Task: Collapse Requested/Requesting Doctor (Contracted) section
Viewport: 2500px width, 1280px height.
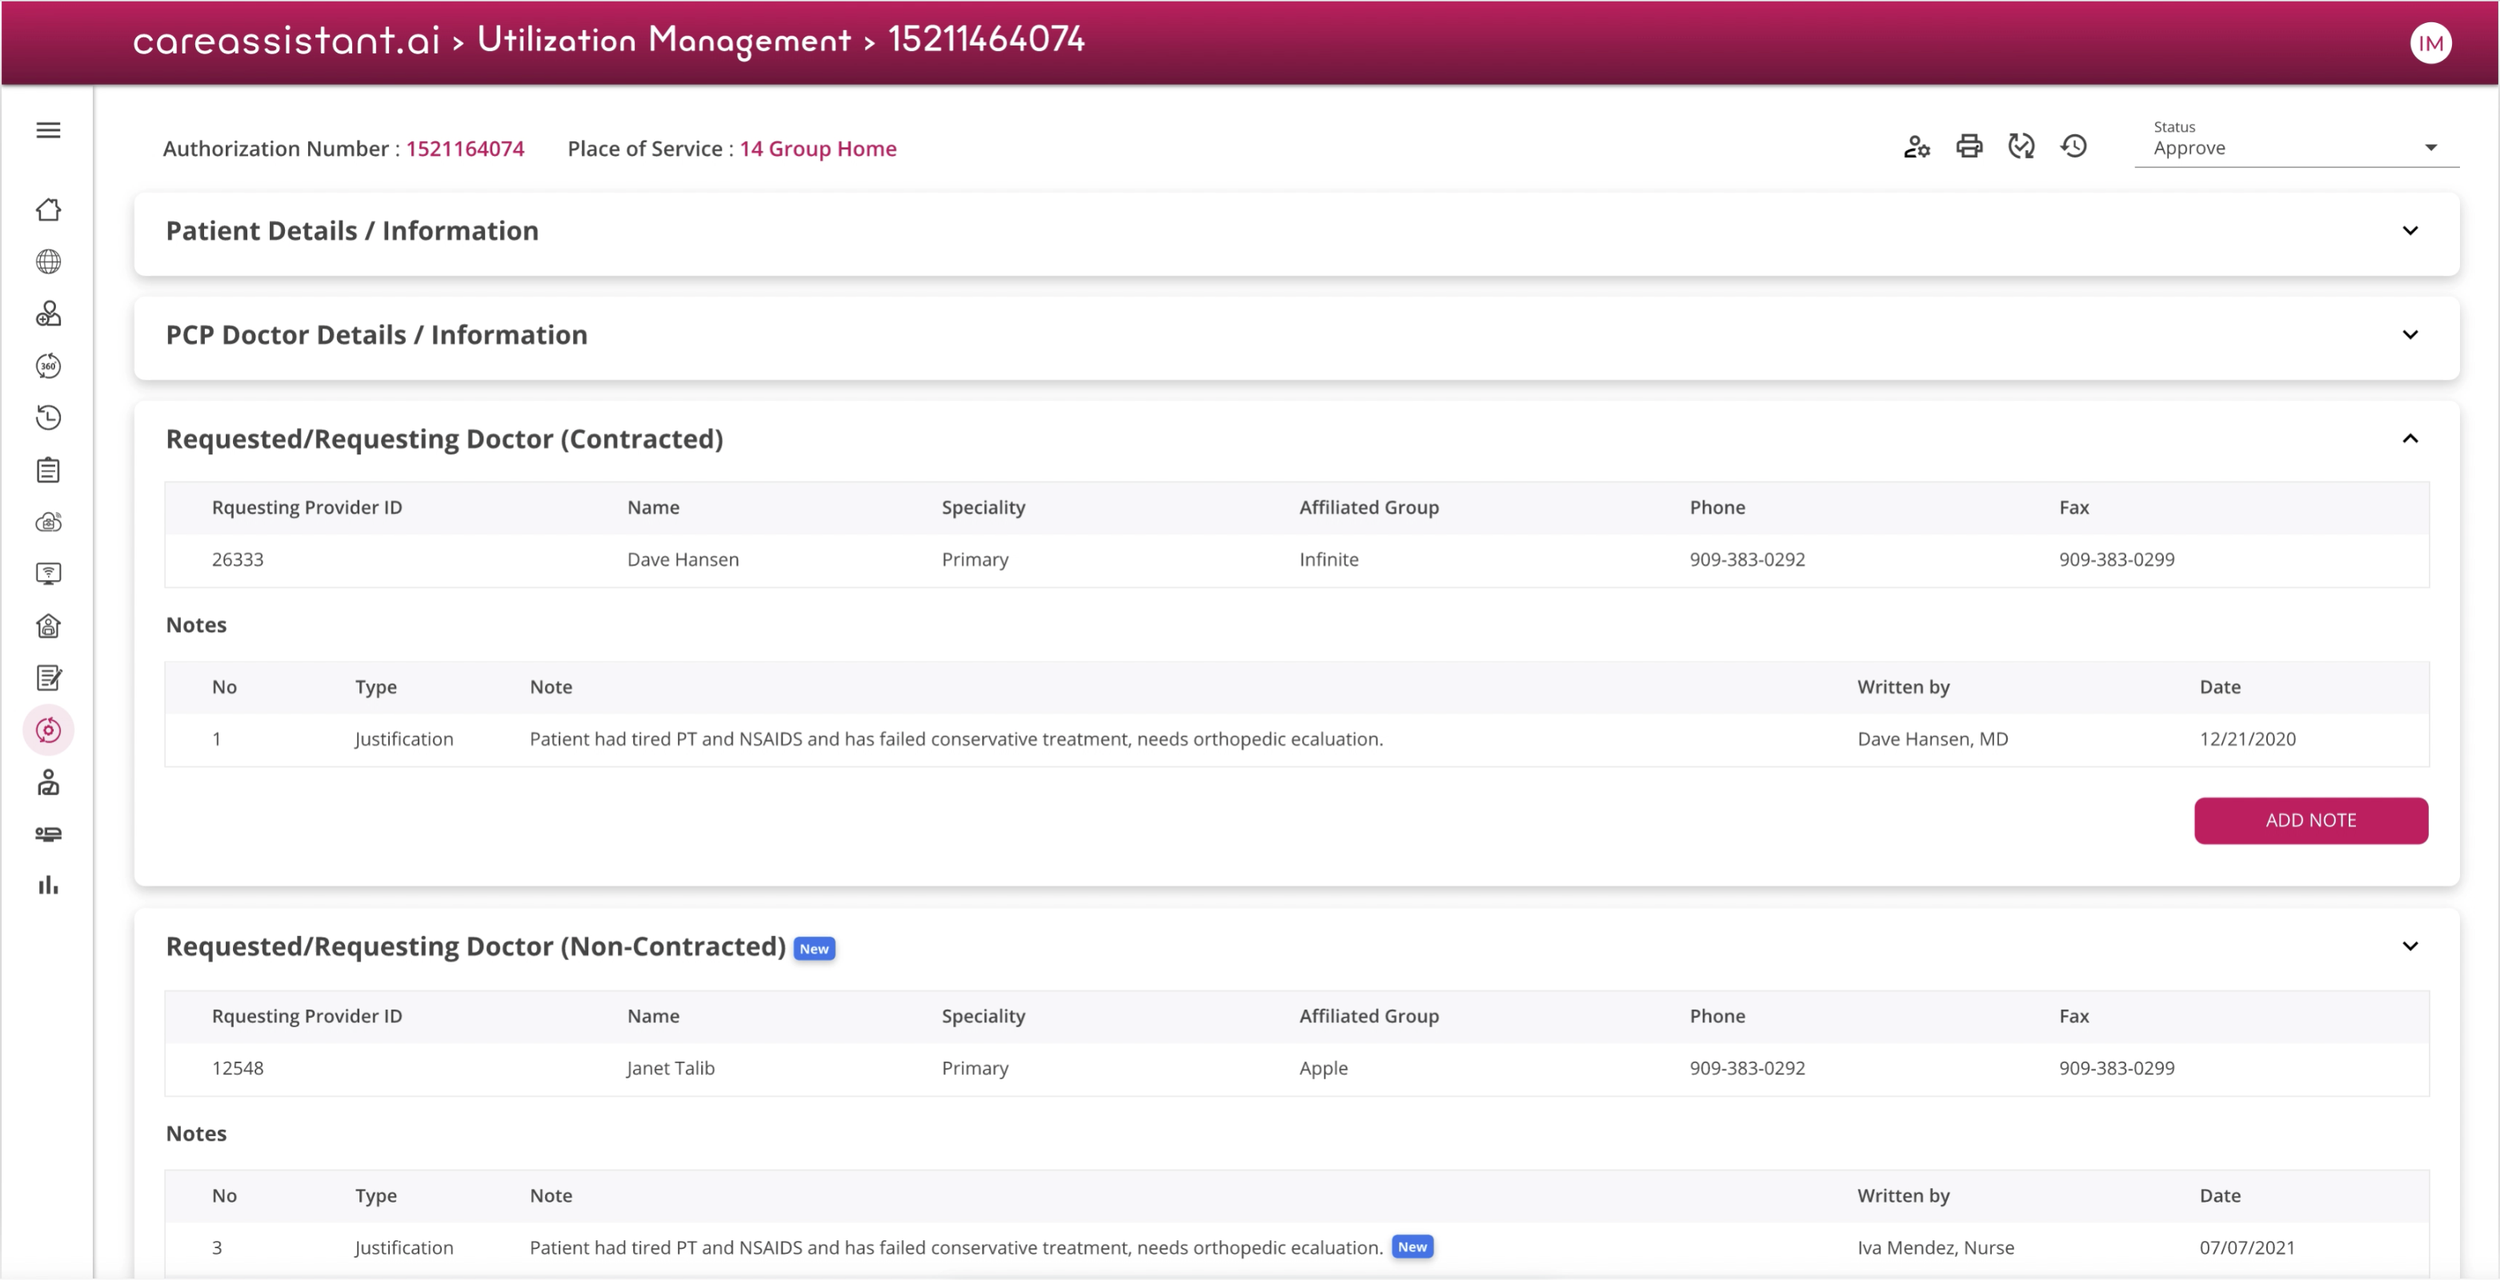Action: (2410, 439)
